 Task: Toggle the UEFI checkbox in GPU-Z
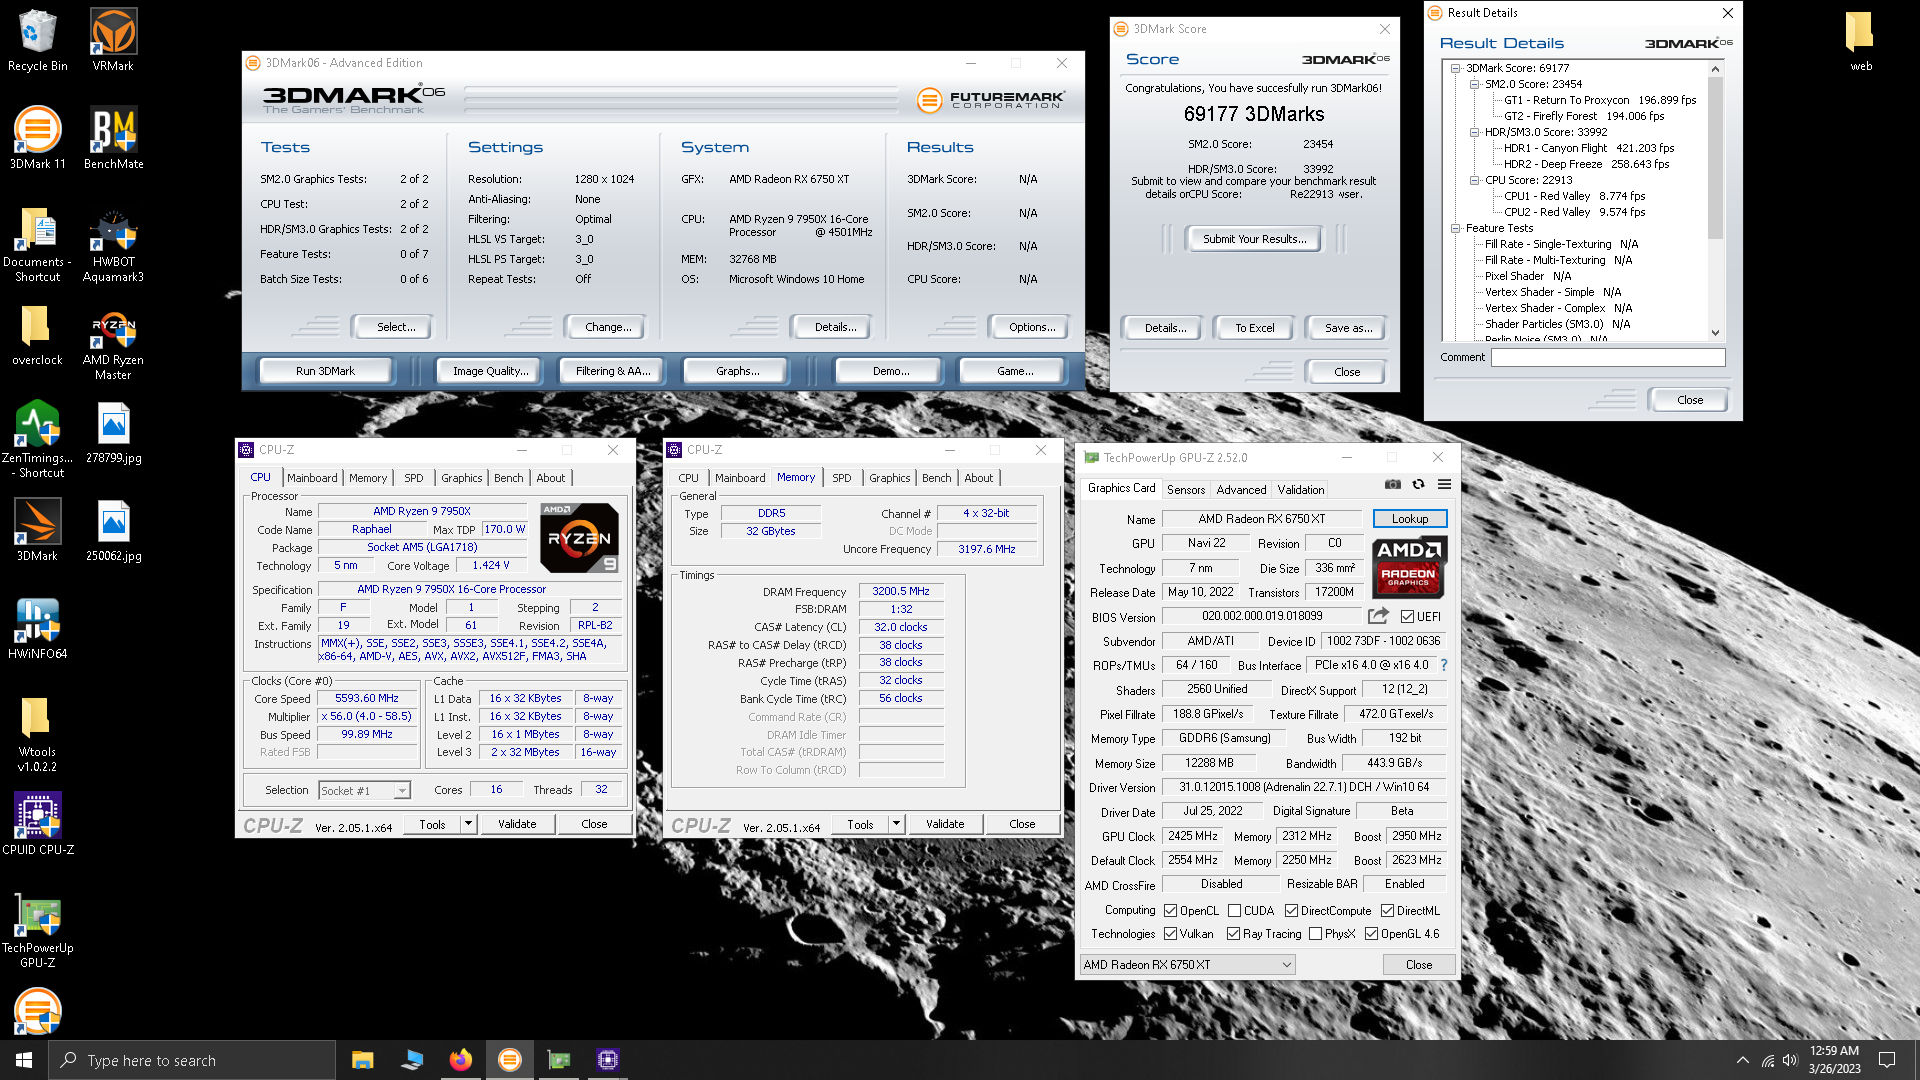(1407, 617)
